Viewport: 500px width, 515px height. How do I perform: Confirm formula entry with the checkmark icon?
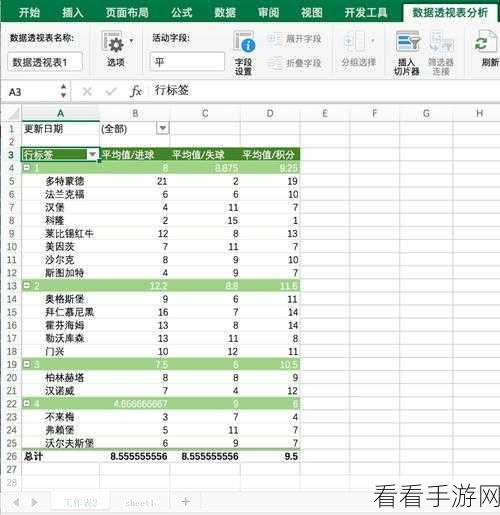(x=111, y=91)
